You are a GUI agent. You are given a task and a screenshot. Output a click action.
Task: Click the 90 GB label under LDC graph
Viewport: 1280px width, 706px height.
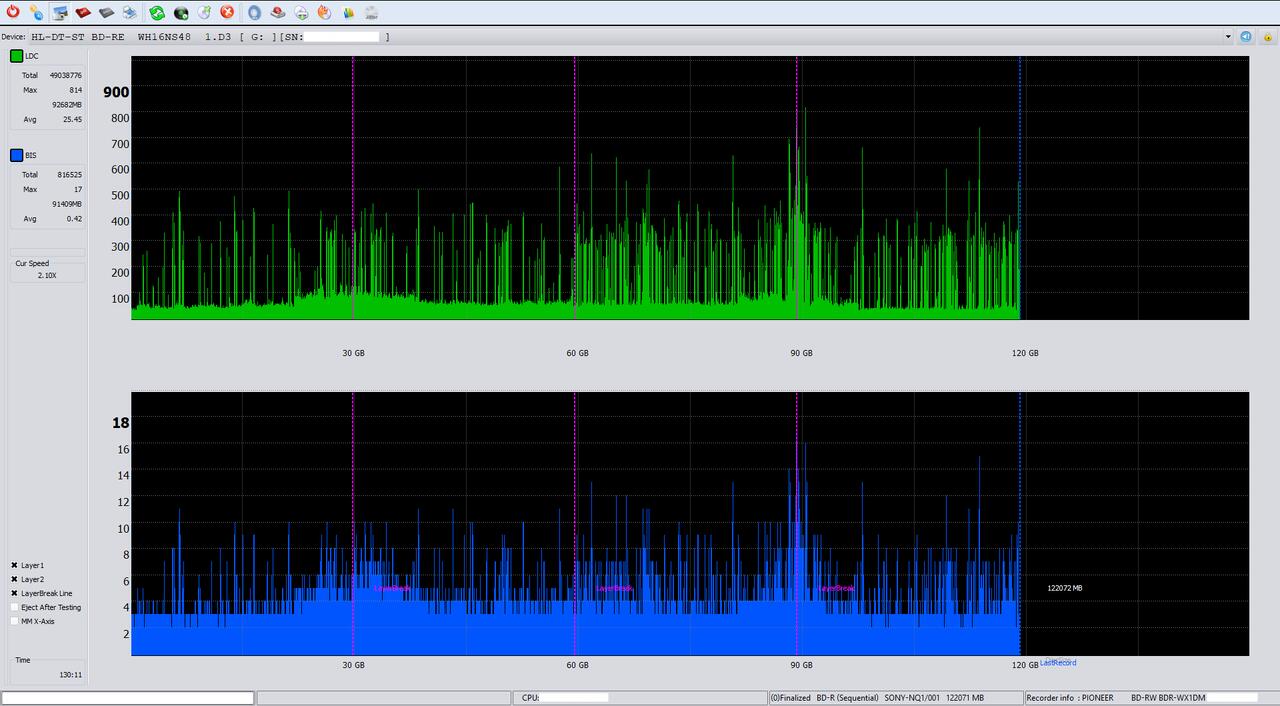pos(801,353)
